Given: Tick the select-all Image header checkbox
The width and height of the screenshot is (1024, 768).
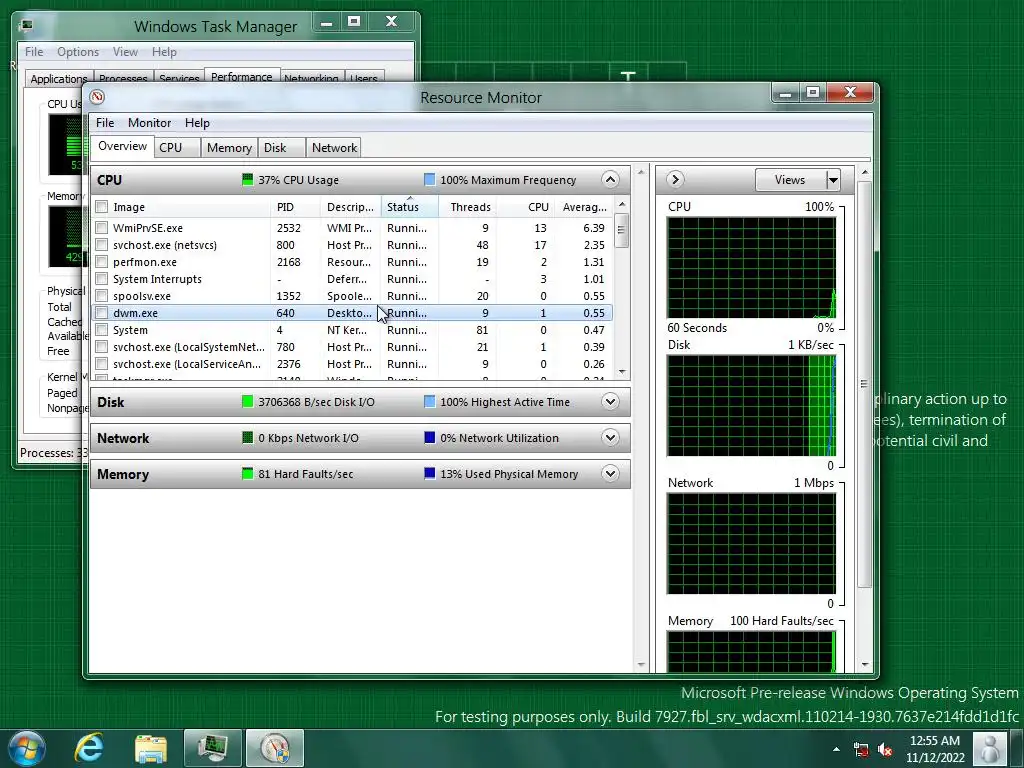Looking at the screenshot, I should pos(101,207).
